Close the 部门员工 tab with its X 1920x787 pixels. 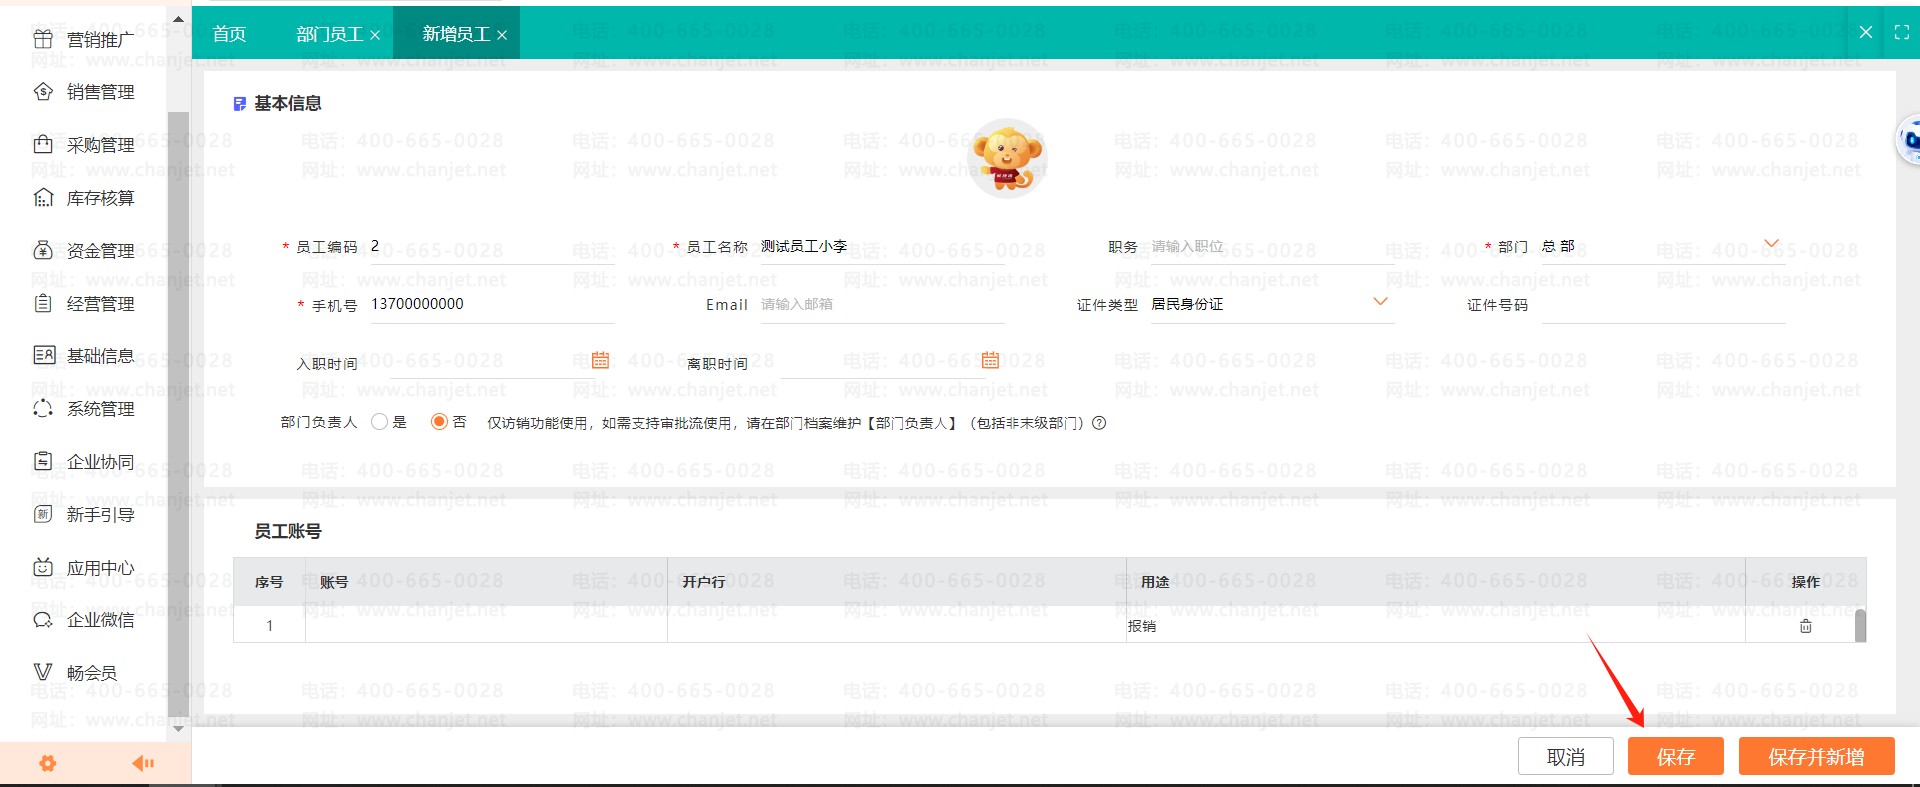375,35
